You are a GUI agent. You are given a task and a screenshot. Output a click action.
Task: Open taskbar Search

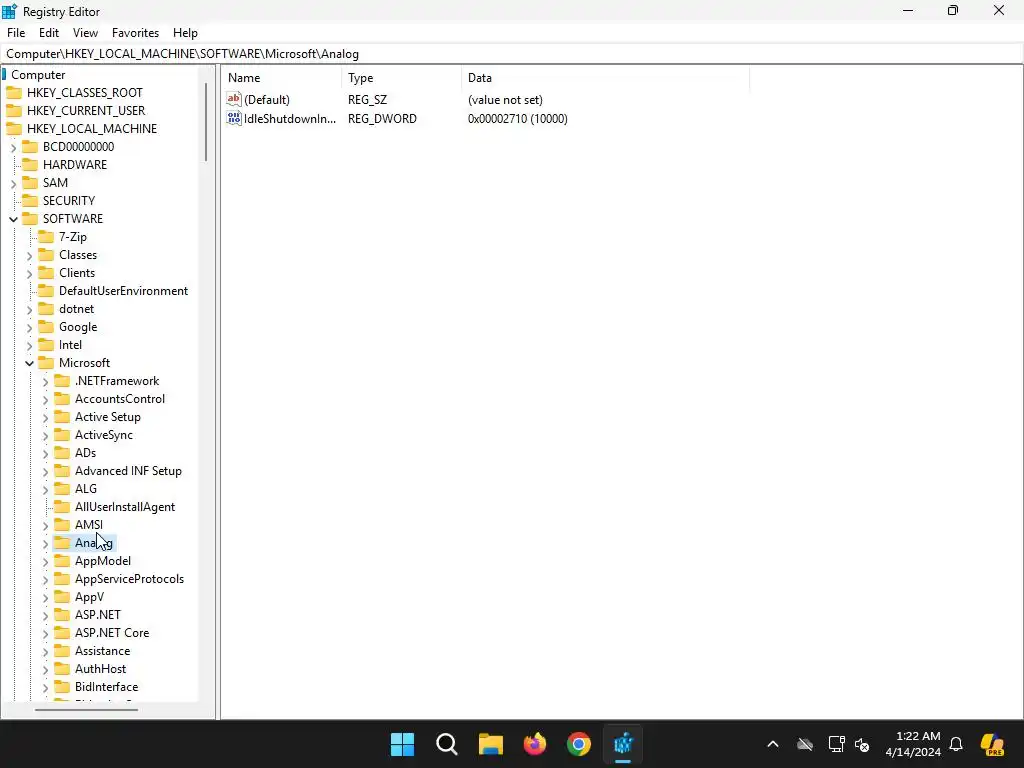pos(447,744)
